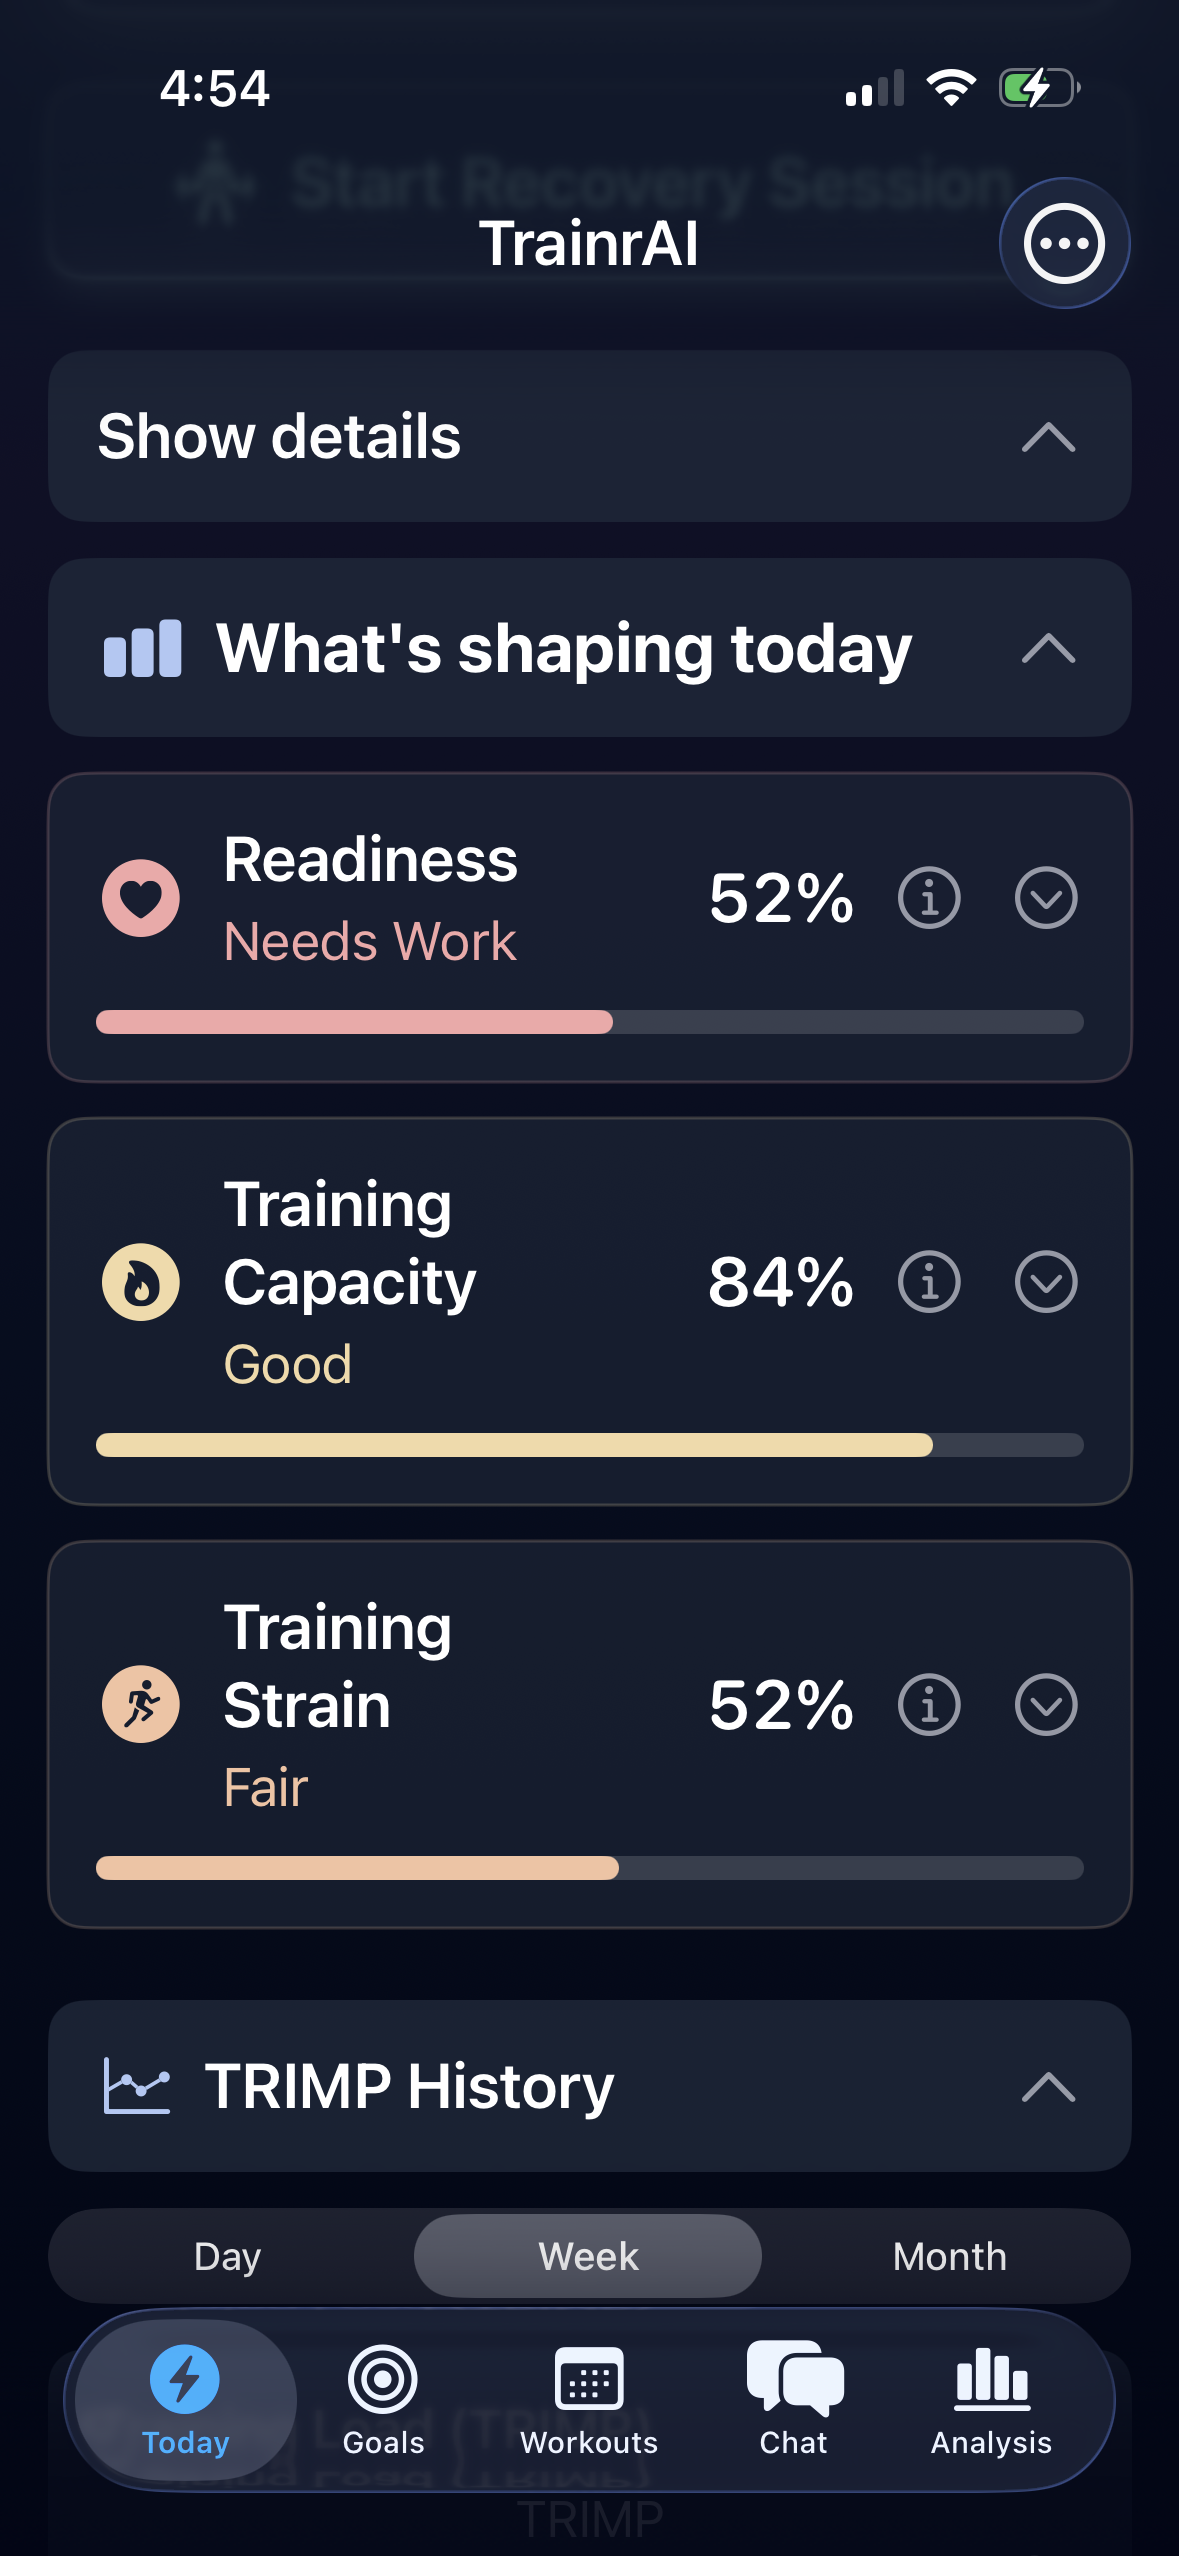Click the heart Readiness icon

pyautogui.click(x=140, y=898)
